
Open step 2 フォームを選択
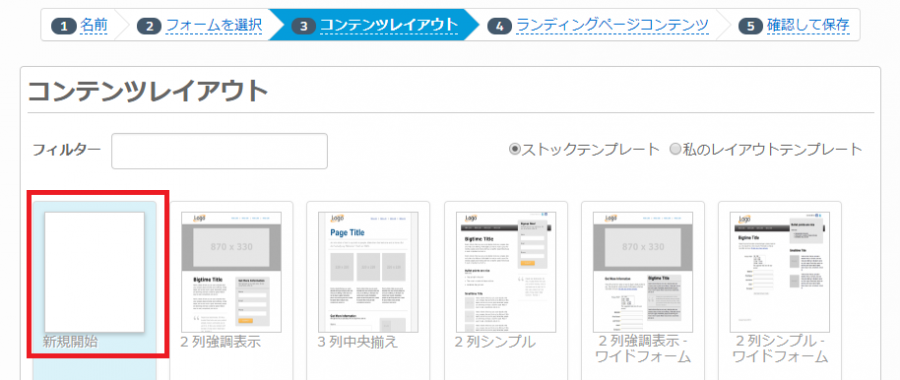(200, 25)
